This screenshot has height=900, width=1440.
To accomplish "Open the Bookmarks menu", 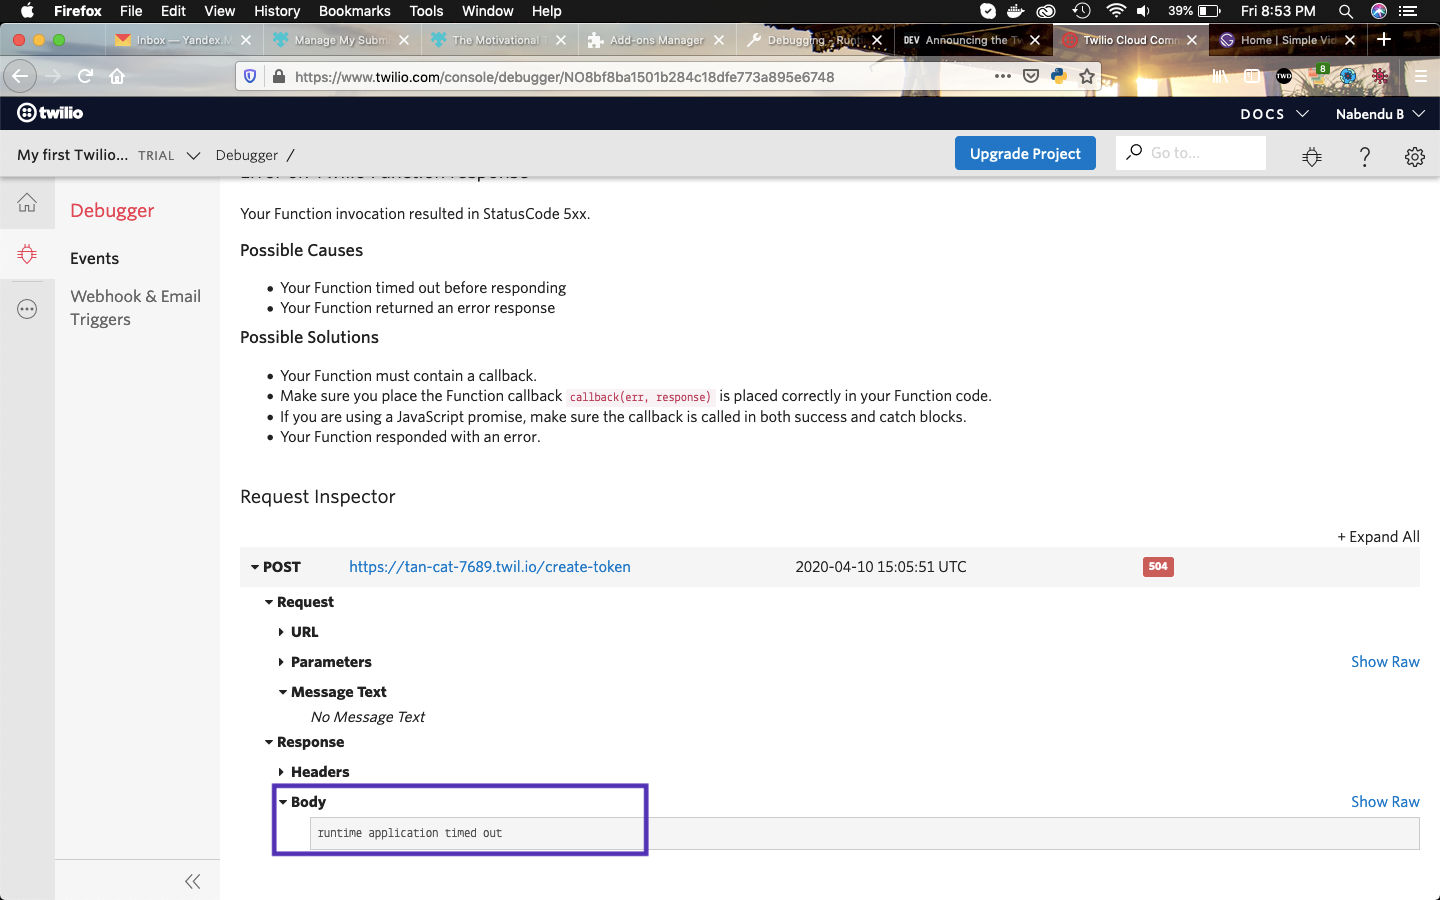I will pos(354,11).
